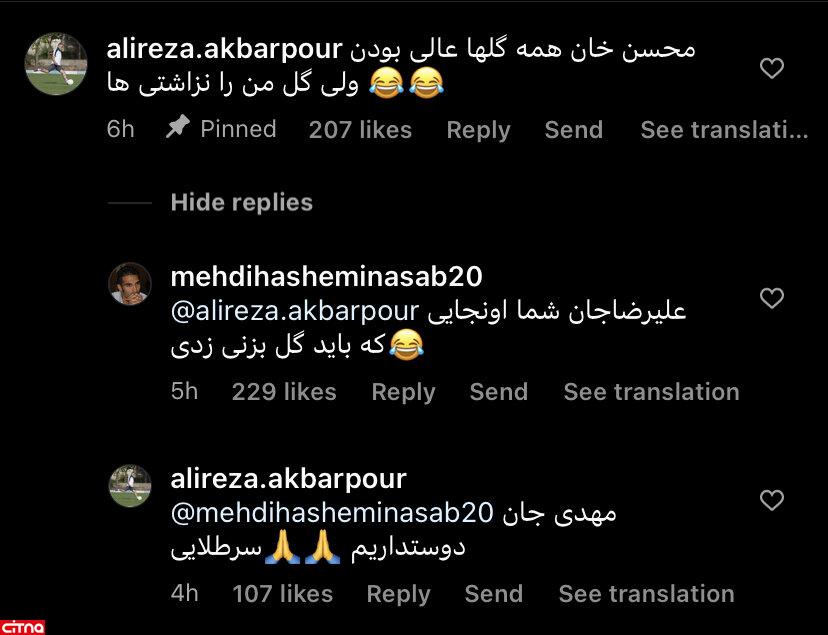Image resolution: width=828 pixels, height=635 pixels.
Task: Send the 107-likes comment
Action: tap(494, 593)
